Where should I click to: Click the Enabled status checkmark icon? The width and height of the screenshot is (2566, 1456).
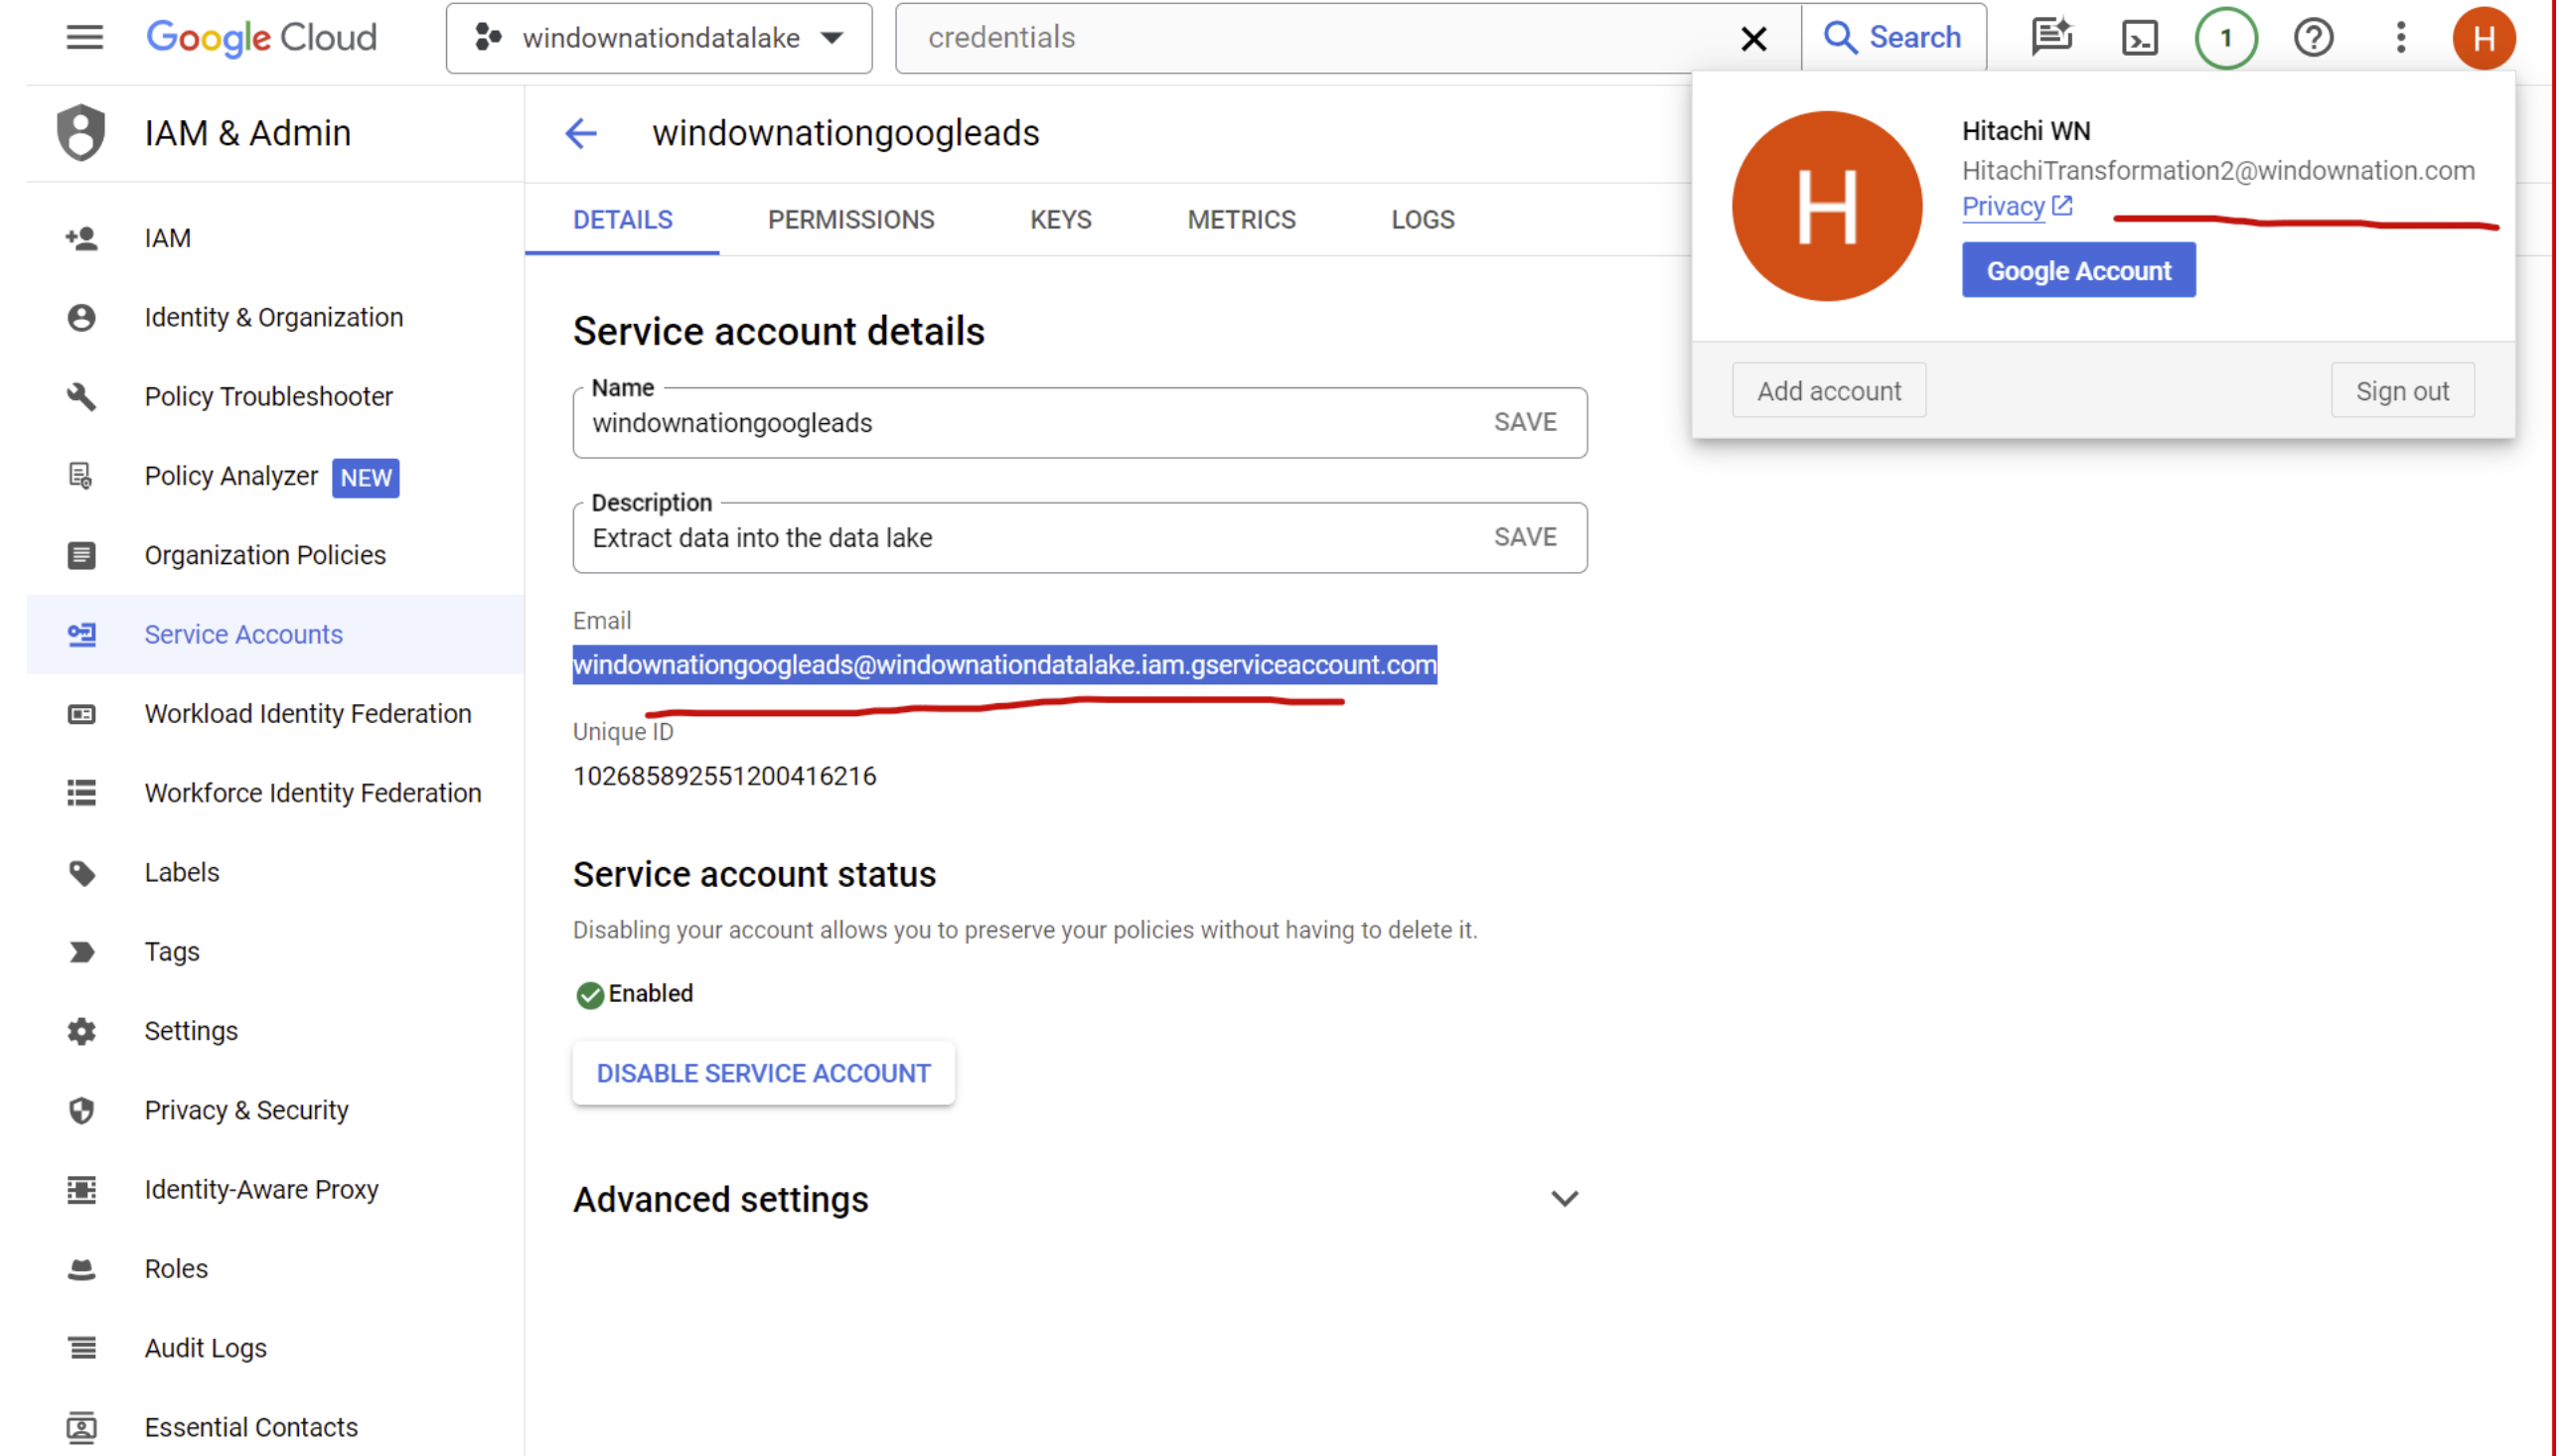[x=590, y=994]
